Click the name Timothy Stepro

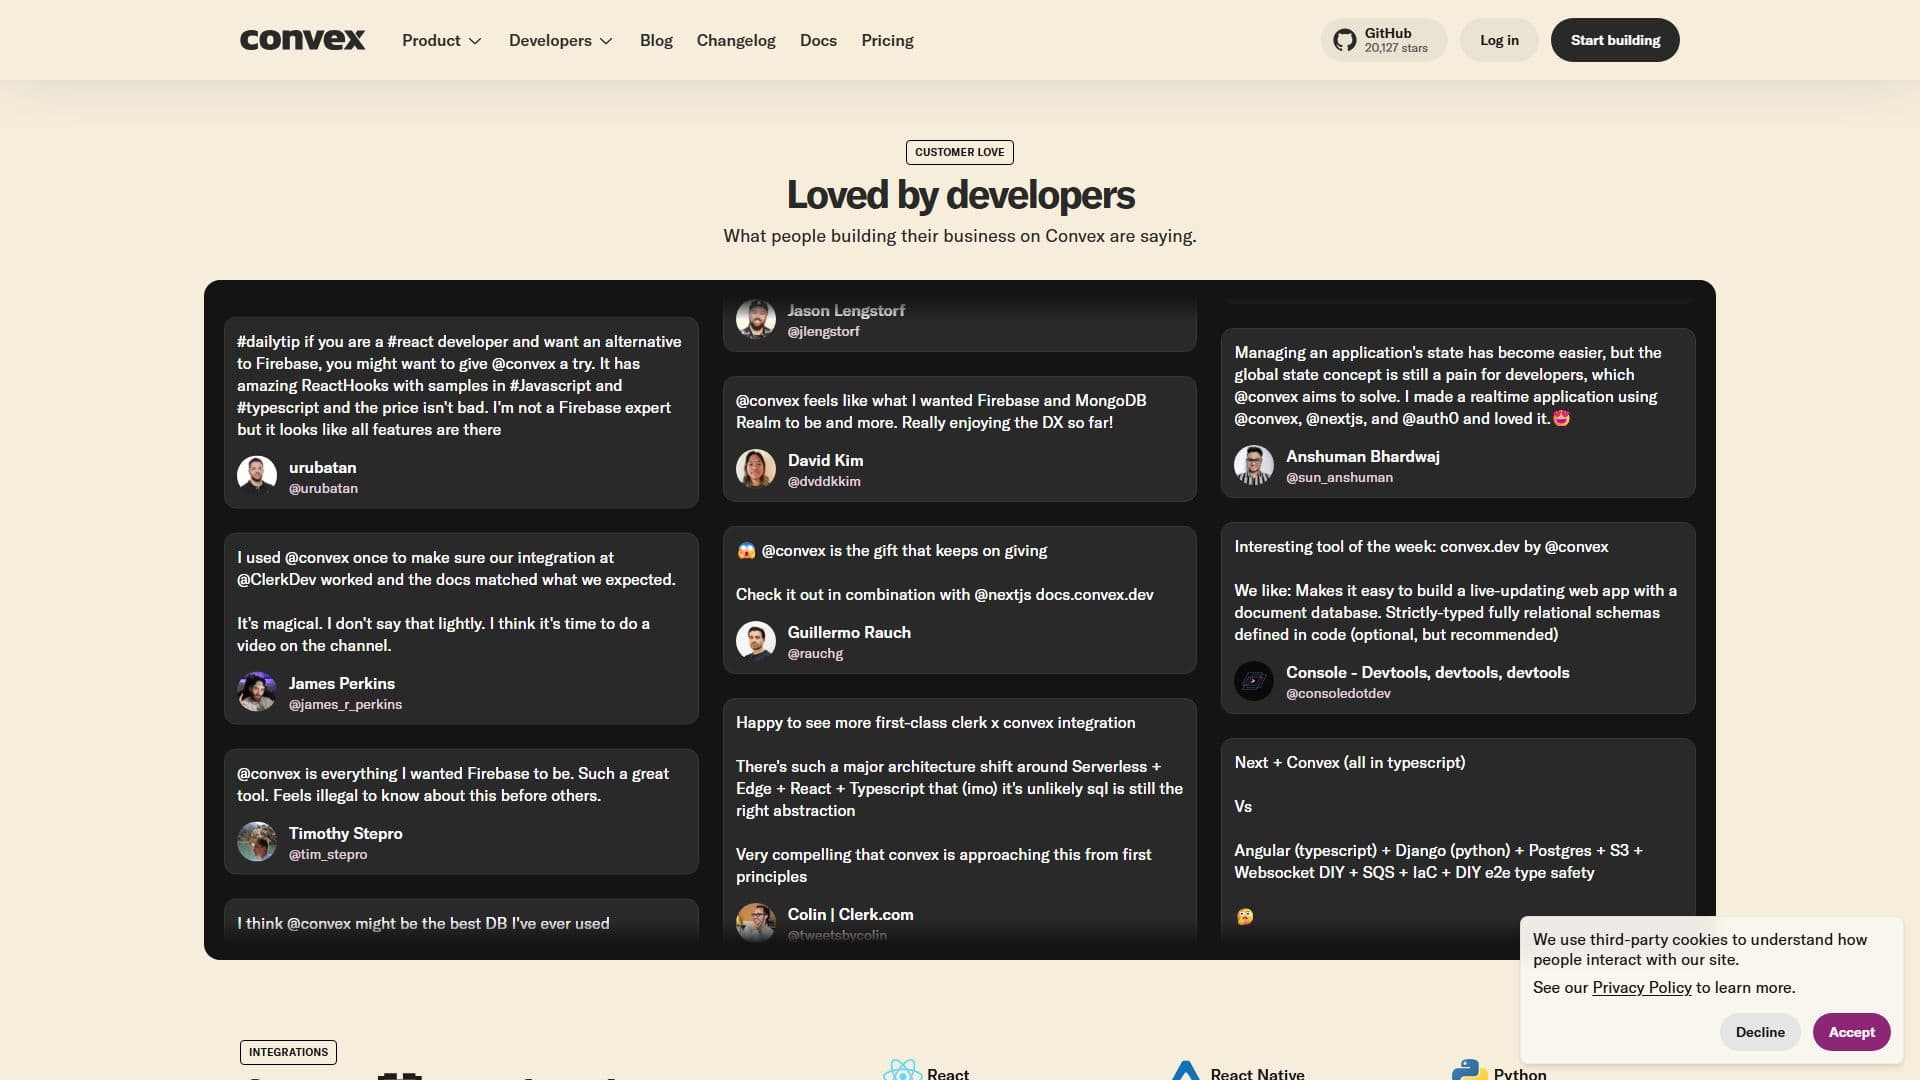345,833
